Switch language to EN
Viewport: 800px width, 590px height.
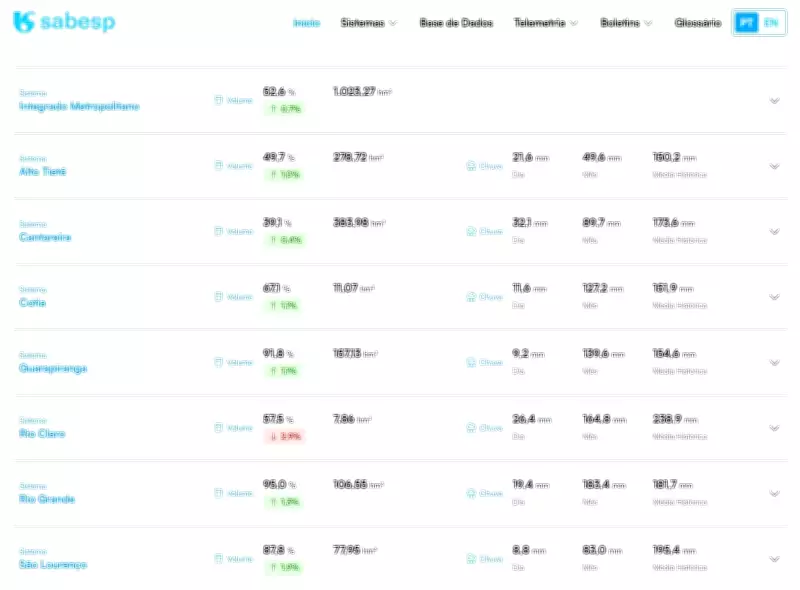point(770,22)
